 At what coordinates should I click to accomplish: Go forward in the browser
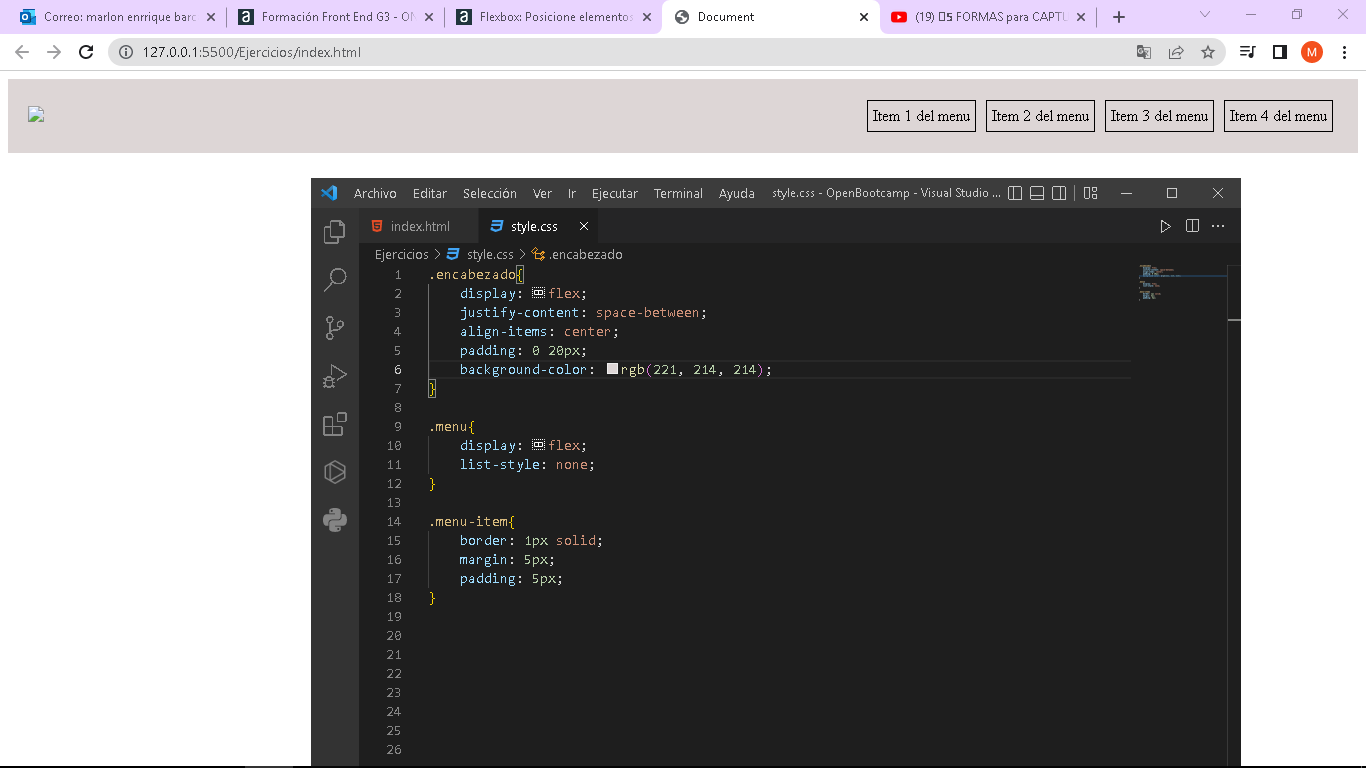click(x=54, y=52)
